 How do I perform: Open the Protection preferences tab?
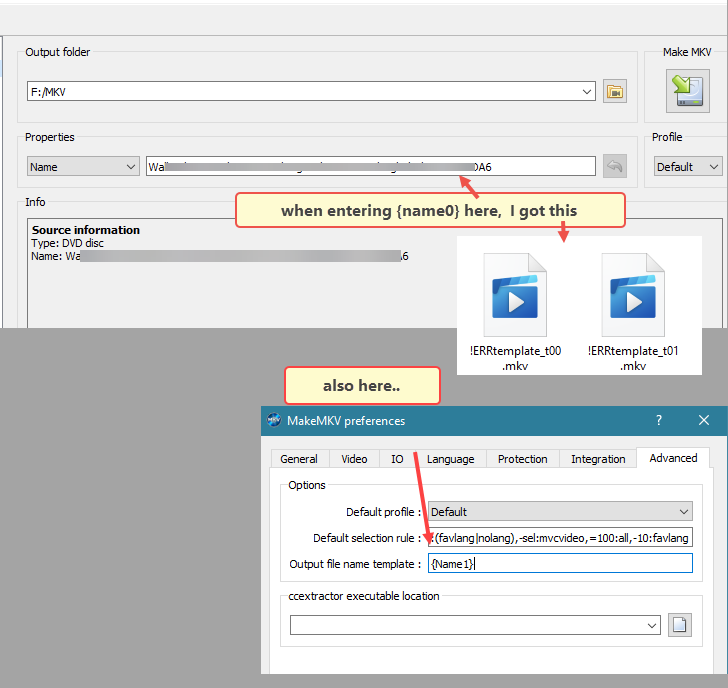pyautogui.click(x=523, y=459)
